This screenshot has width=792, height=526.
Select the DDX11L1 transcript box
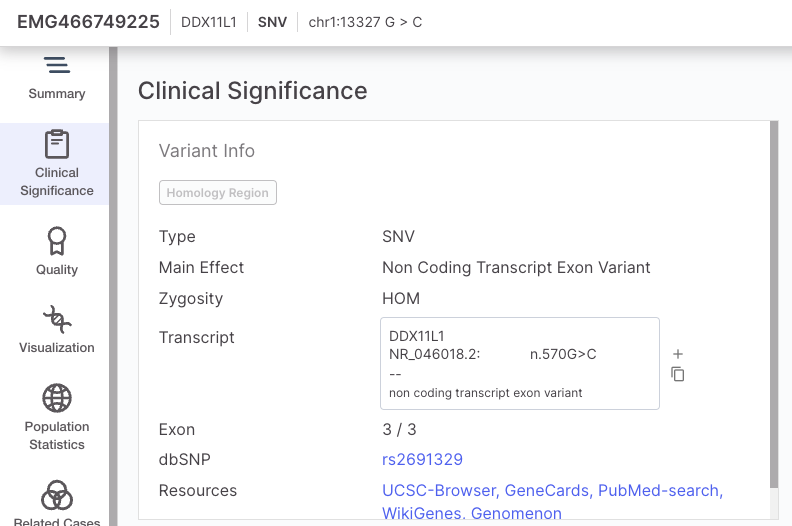tap(519, 364)
